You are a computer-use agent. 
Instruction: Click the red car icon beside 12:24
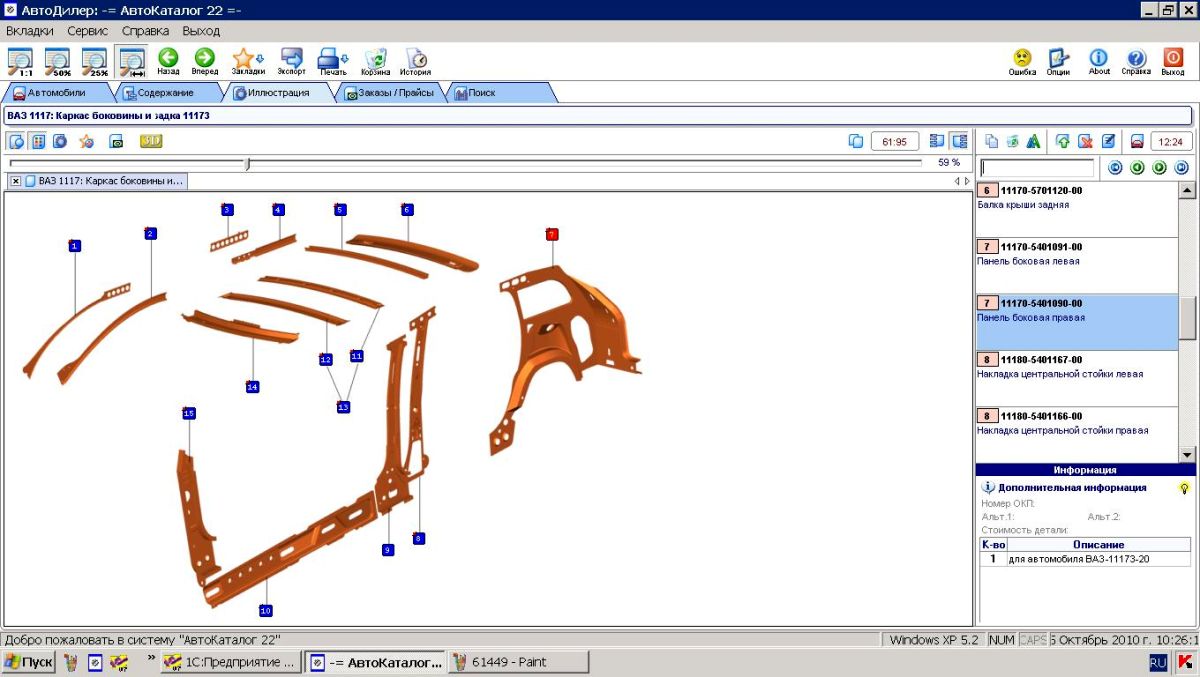coord(1137,141)
